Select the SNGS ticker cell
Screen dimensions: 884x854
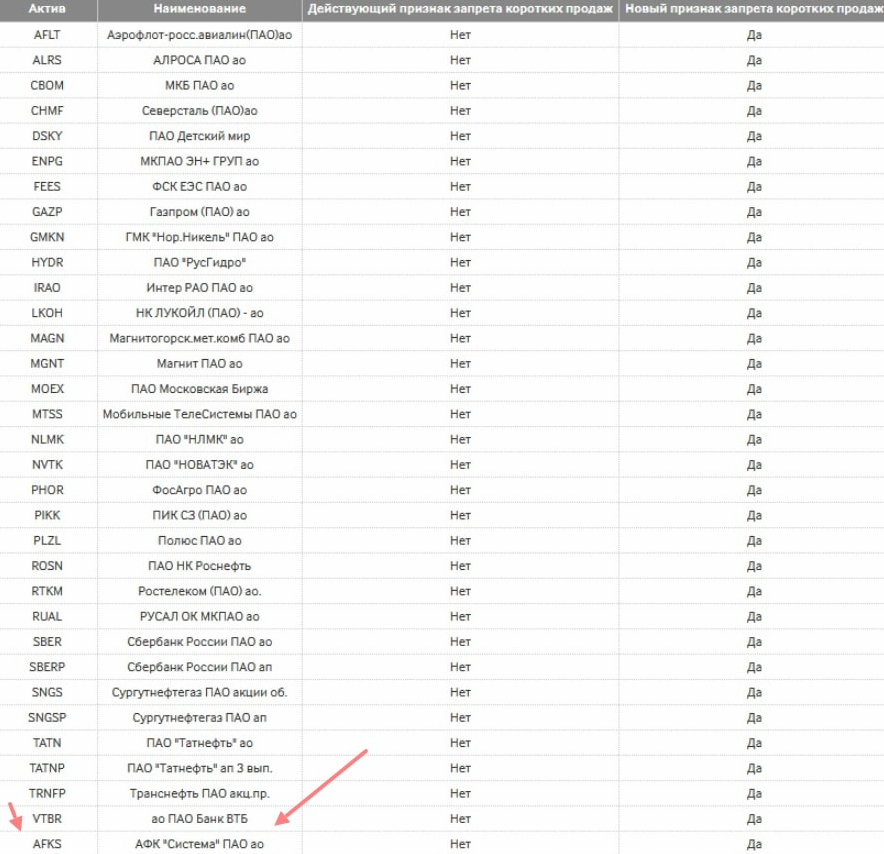[x=47, y=693]
